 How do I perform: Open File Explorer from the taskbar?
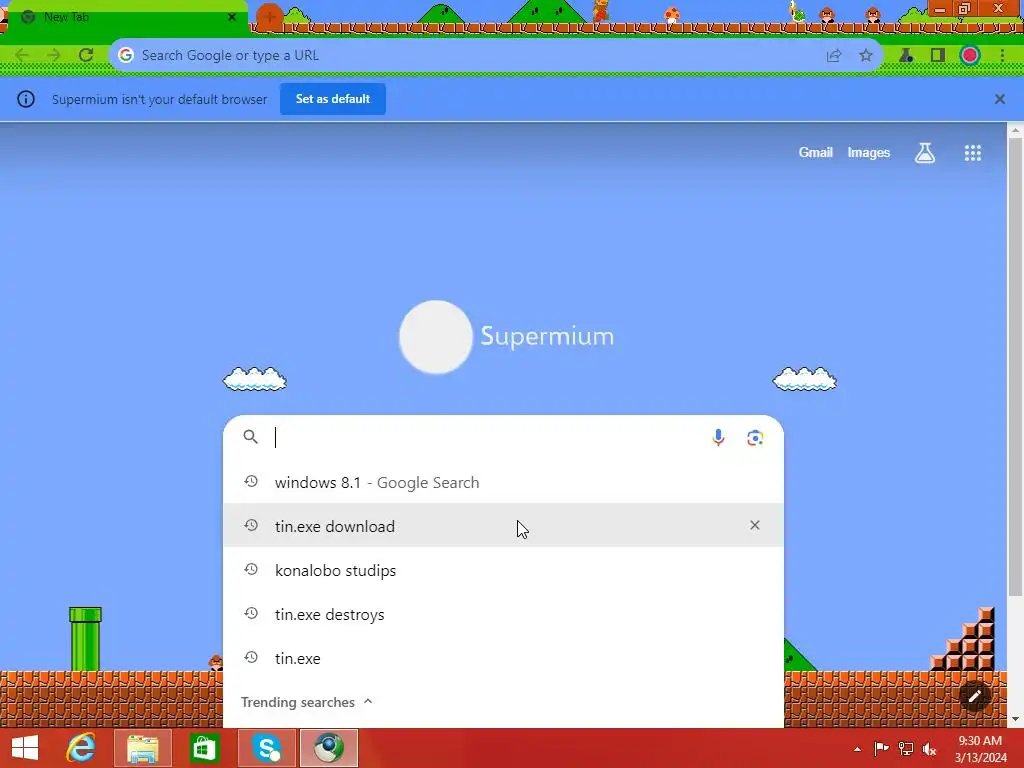point(143,748)
